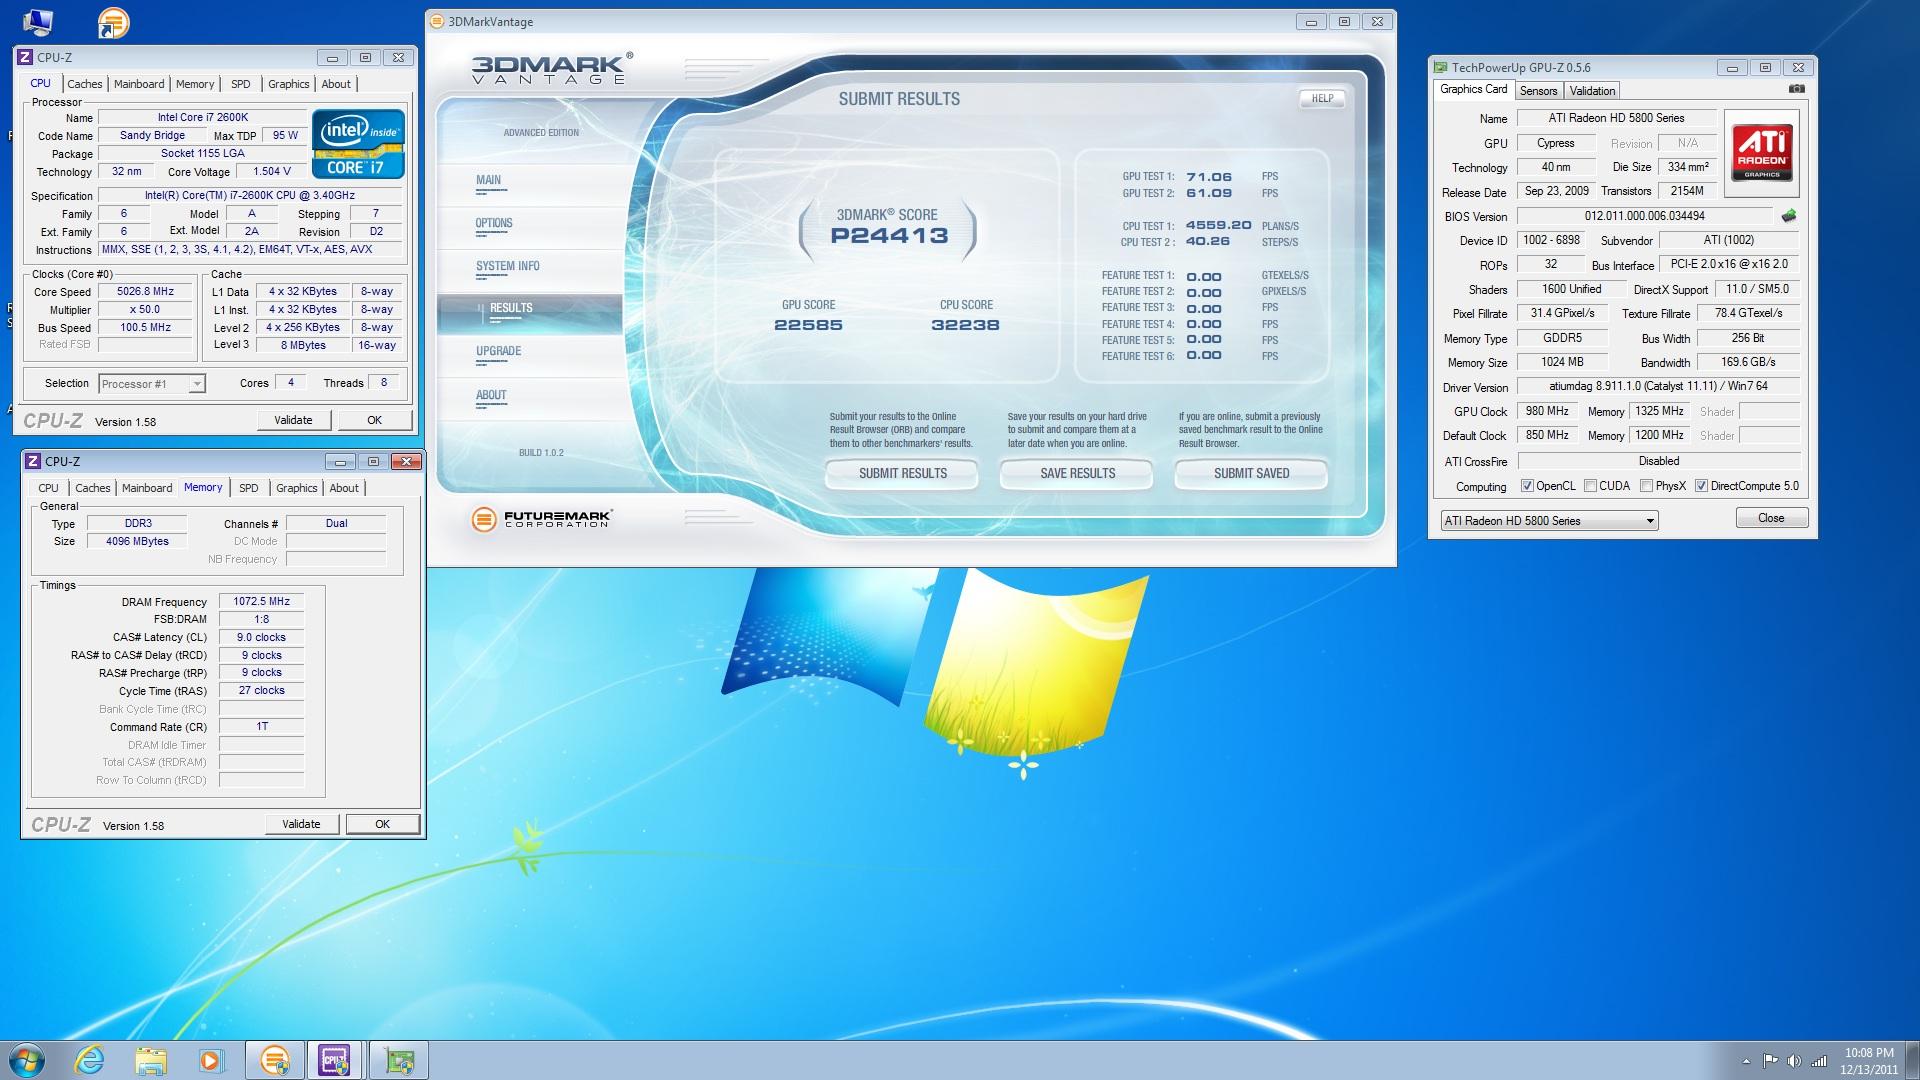The width and height of the screenshot is (1920, 1080).
Task: Toggle the CUDA checkbox in GPU-Z
Action: click(x=1591, y=486)
